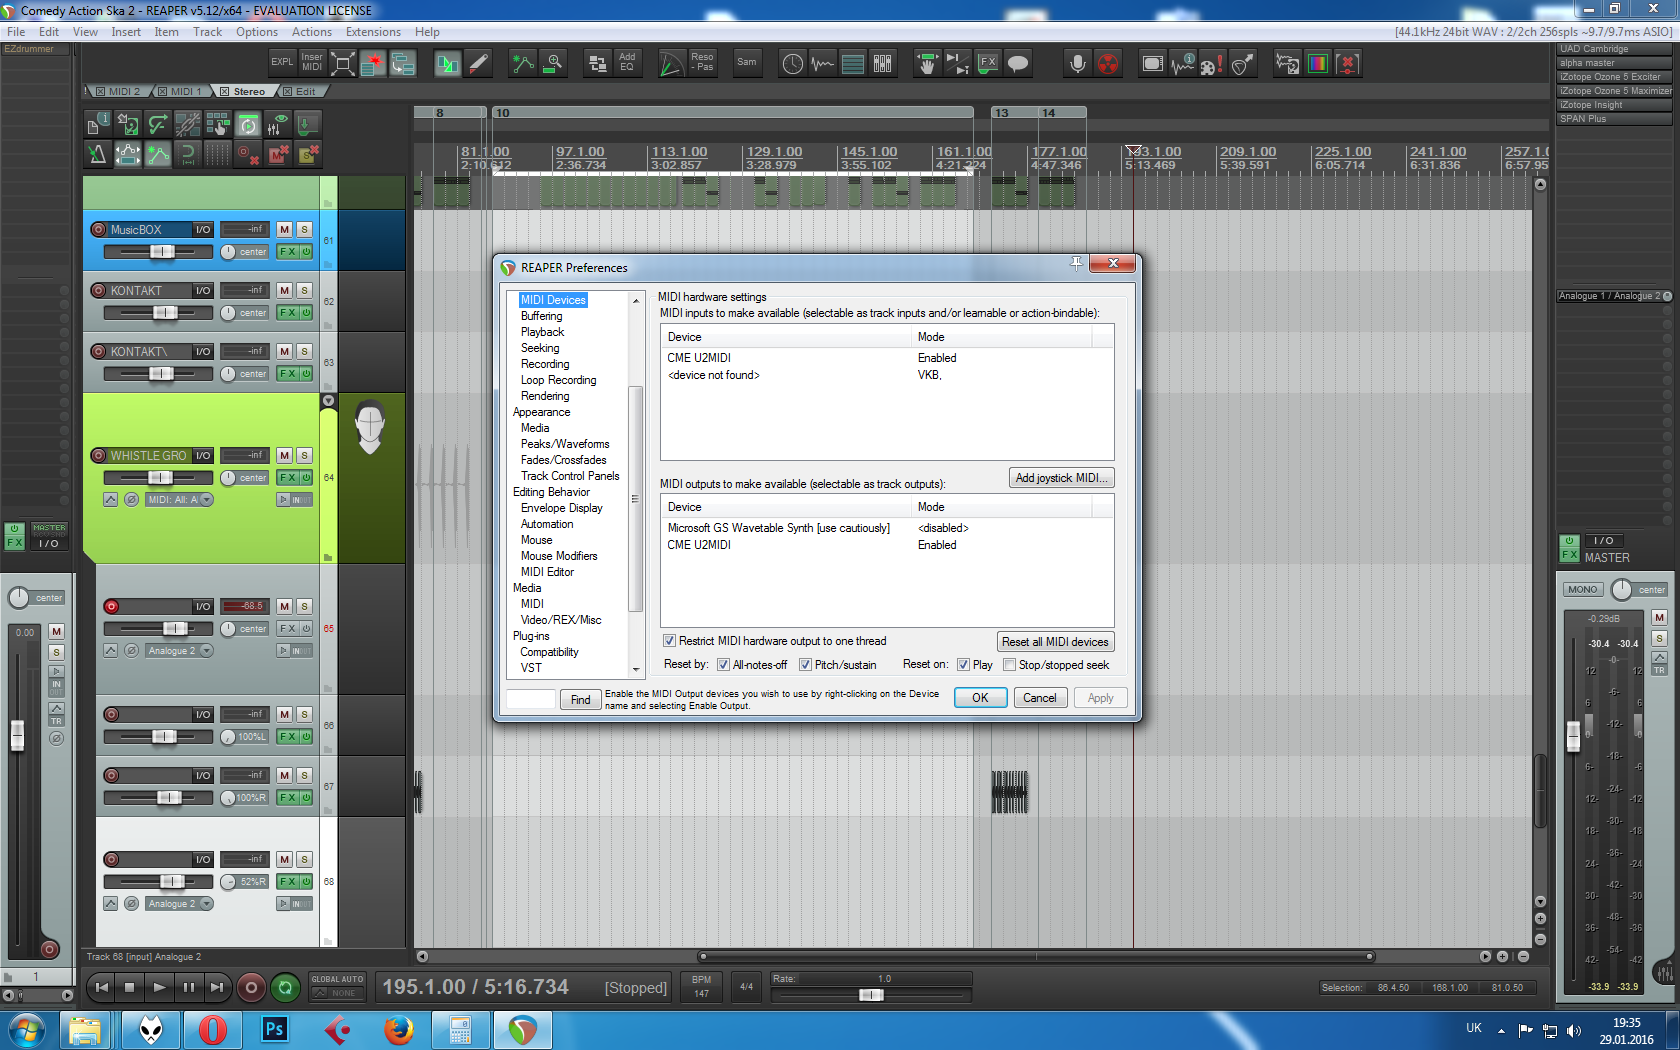Toggle Pitch/sustain checkbox
Screen dimensions: 1680x1050
(805, 665)
